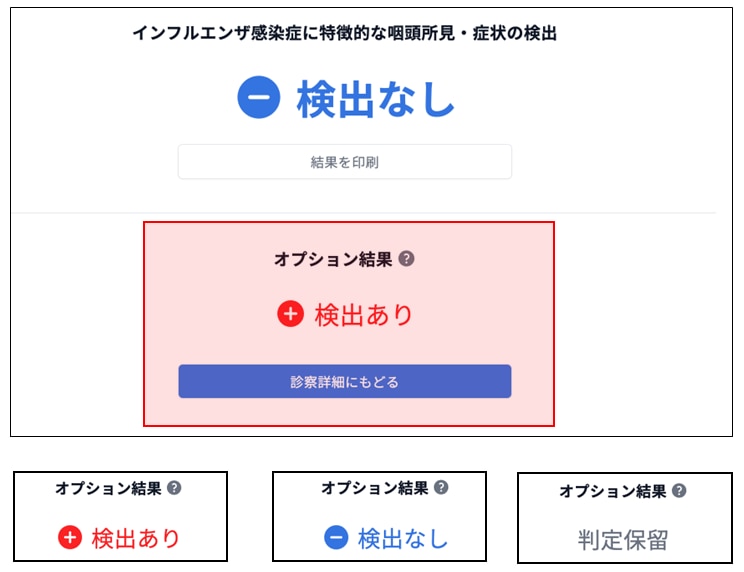
Task: Click the help icon in the small 検出あり card
Action: (x=174, y=489)
